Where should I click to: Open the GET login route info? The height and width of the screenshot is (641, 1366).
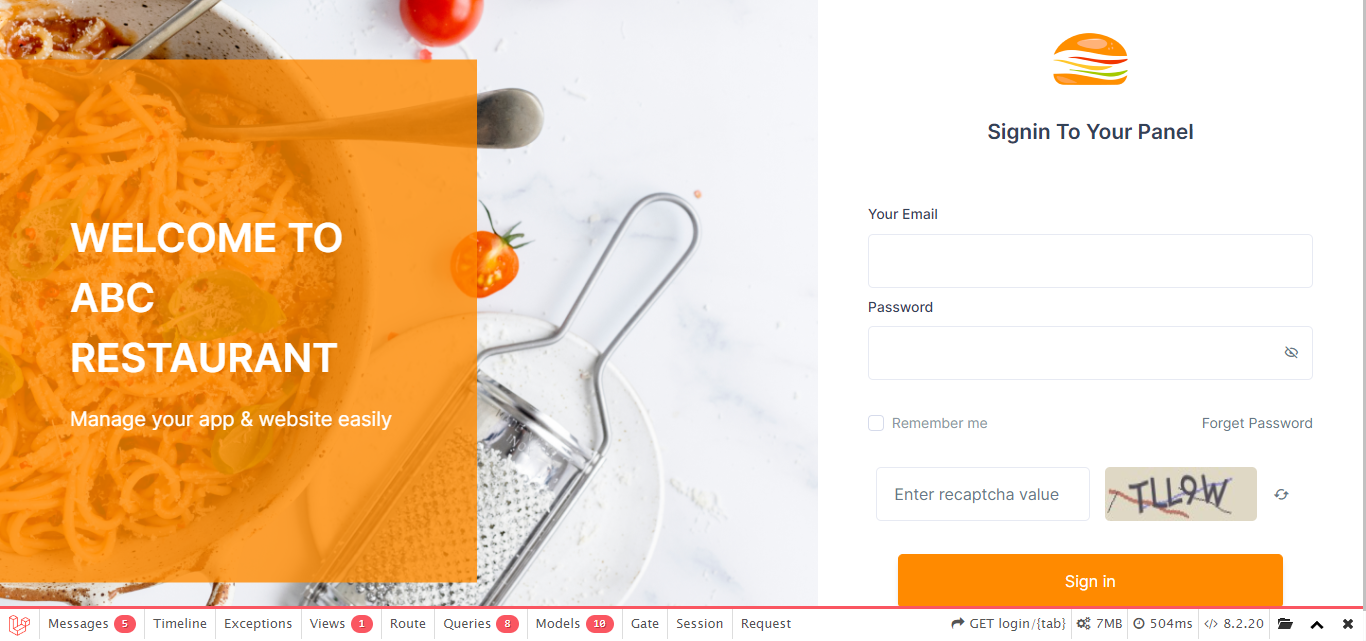point(1008,624)
